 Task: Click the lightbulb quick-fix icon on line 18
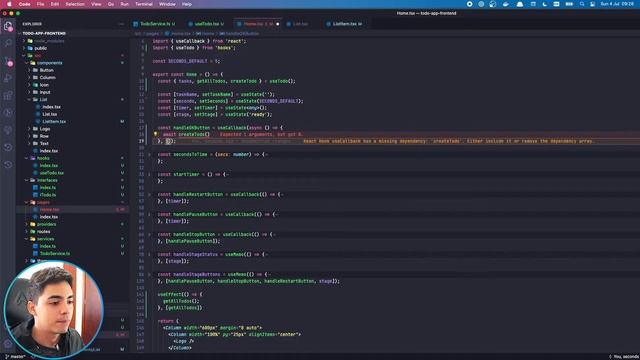coord(156,134)
